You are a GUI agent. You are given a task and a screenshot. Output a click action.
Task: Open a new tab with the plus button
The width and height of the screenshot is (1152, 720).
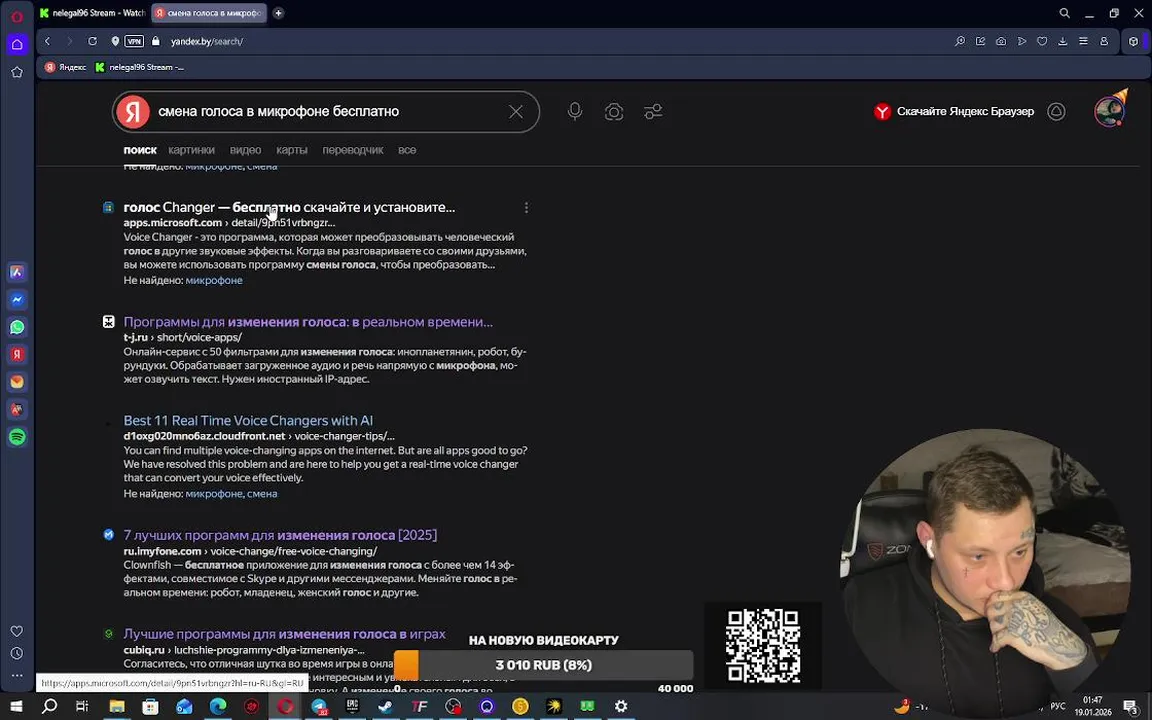coord(278,12)
